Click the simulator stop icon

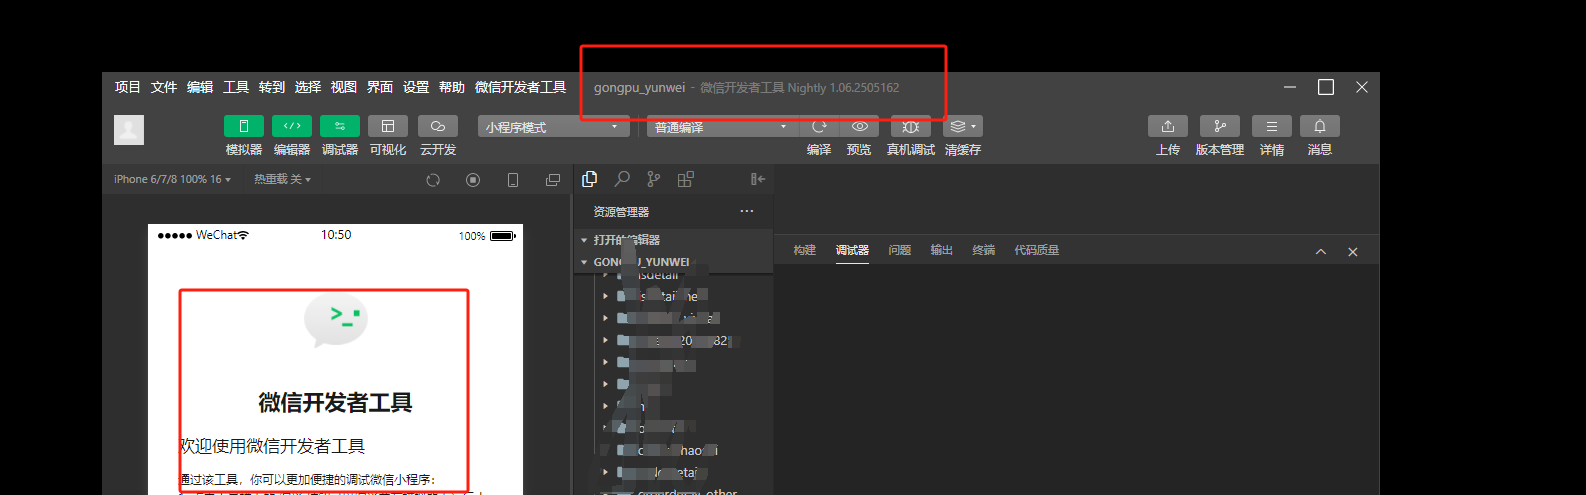point(473,180)
